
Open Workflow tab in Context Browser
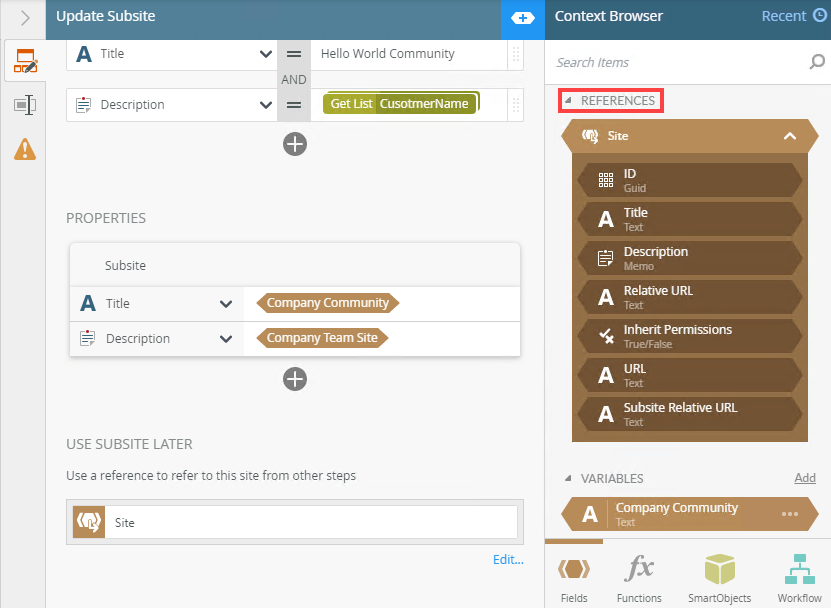(799, 578)
